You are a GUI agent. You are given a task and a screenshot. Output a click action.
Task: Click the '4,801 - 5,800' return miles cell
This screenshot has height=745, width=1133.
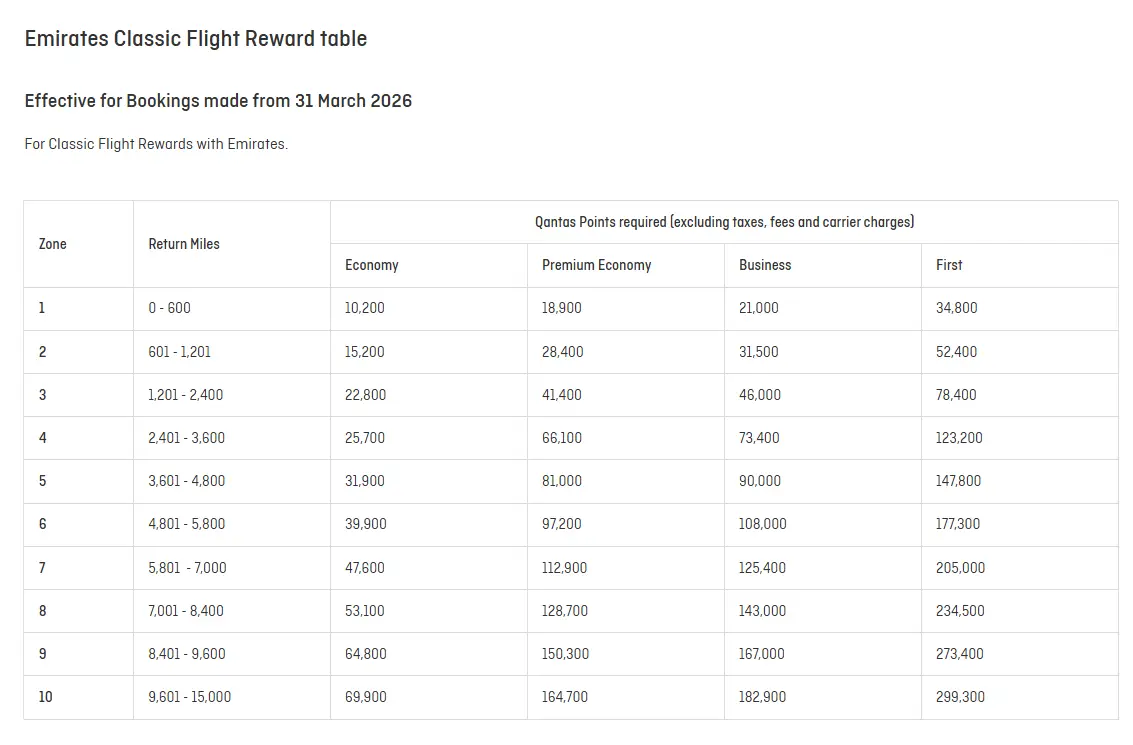(x=187, y=524)
